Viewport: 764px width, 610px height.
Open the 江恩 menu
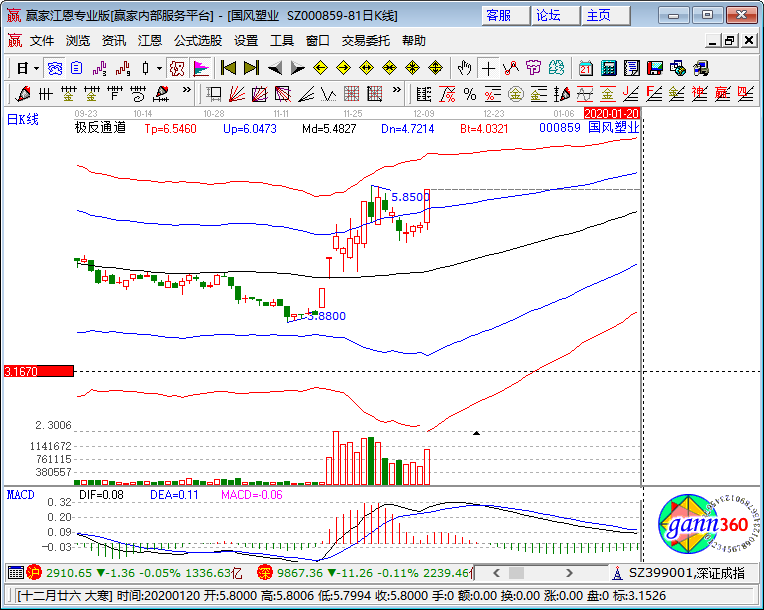point(150,41)
